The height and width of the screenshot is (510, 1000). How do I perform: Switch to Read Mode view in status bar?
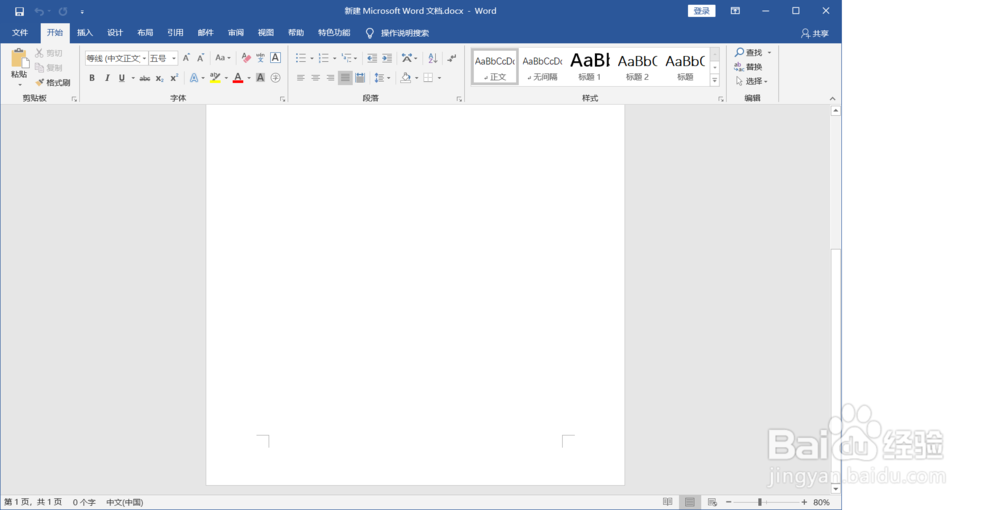(x=667, y=502)
